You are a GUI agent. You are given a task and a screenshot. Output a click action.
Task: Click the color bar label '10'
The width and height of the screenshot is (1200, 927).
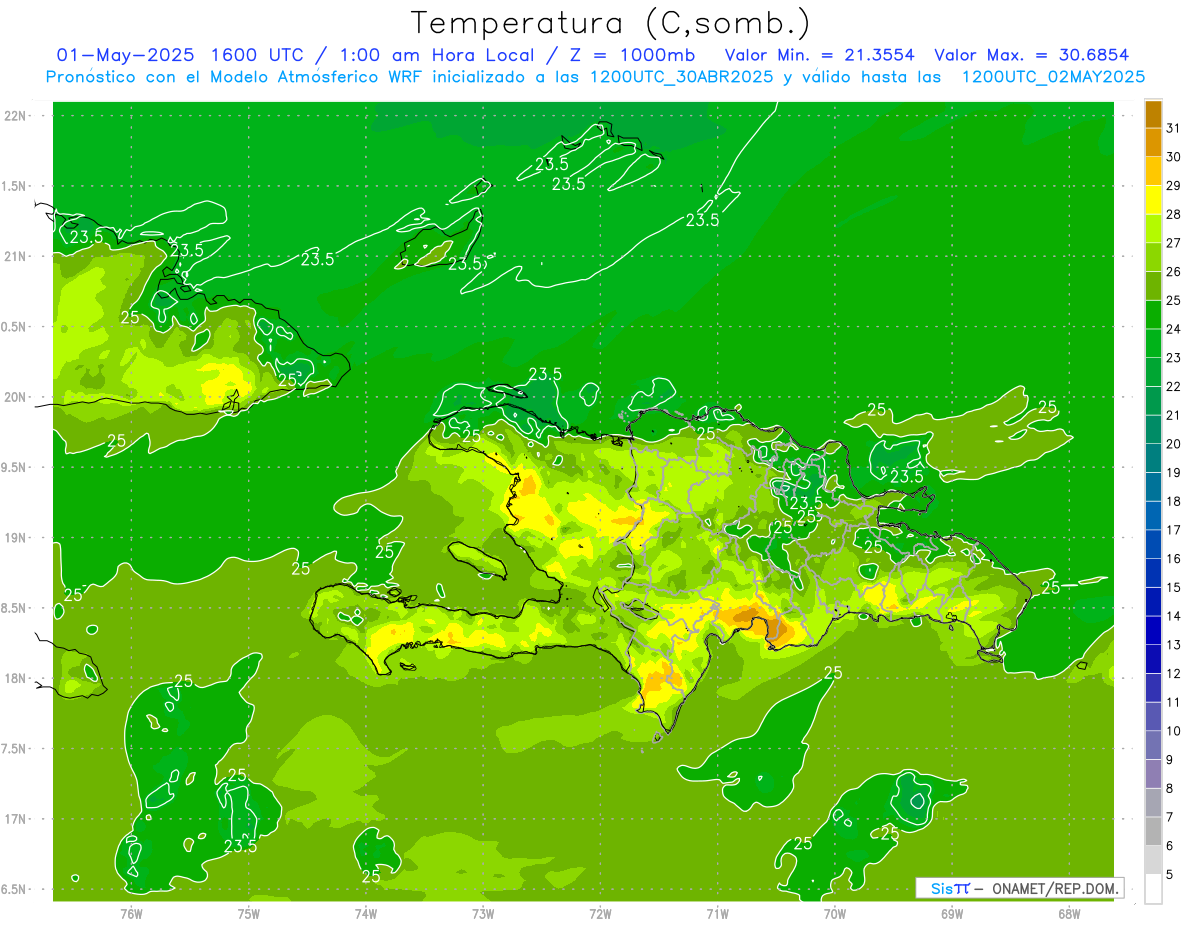coord(1174,731)
